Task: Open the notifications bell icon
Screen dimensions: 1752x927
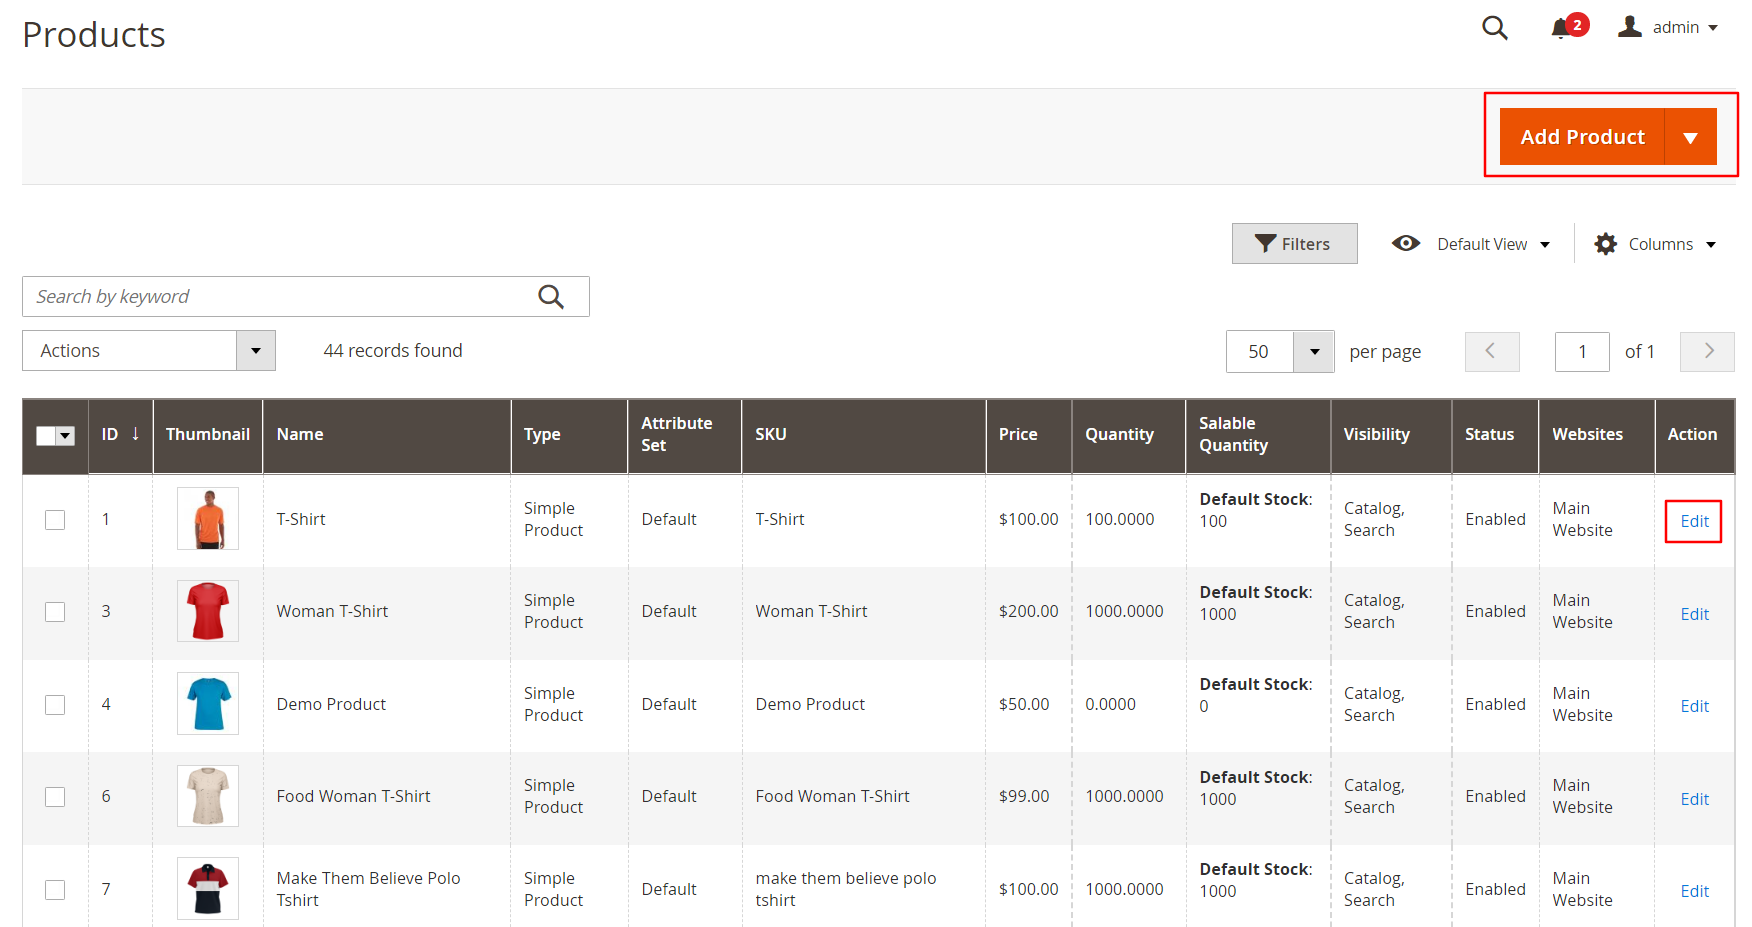Action: [x=1561, y=28]
